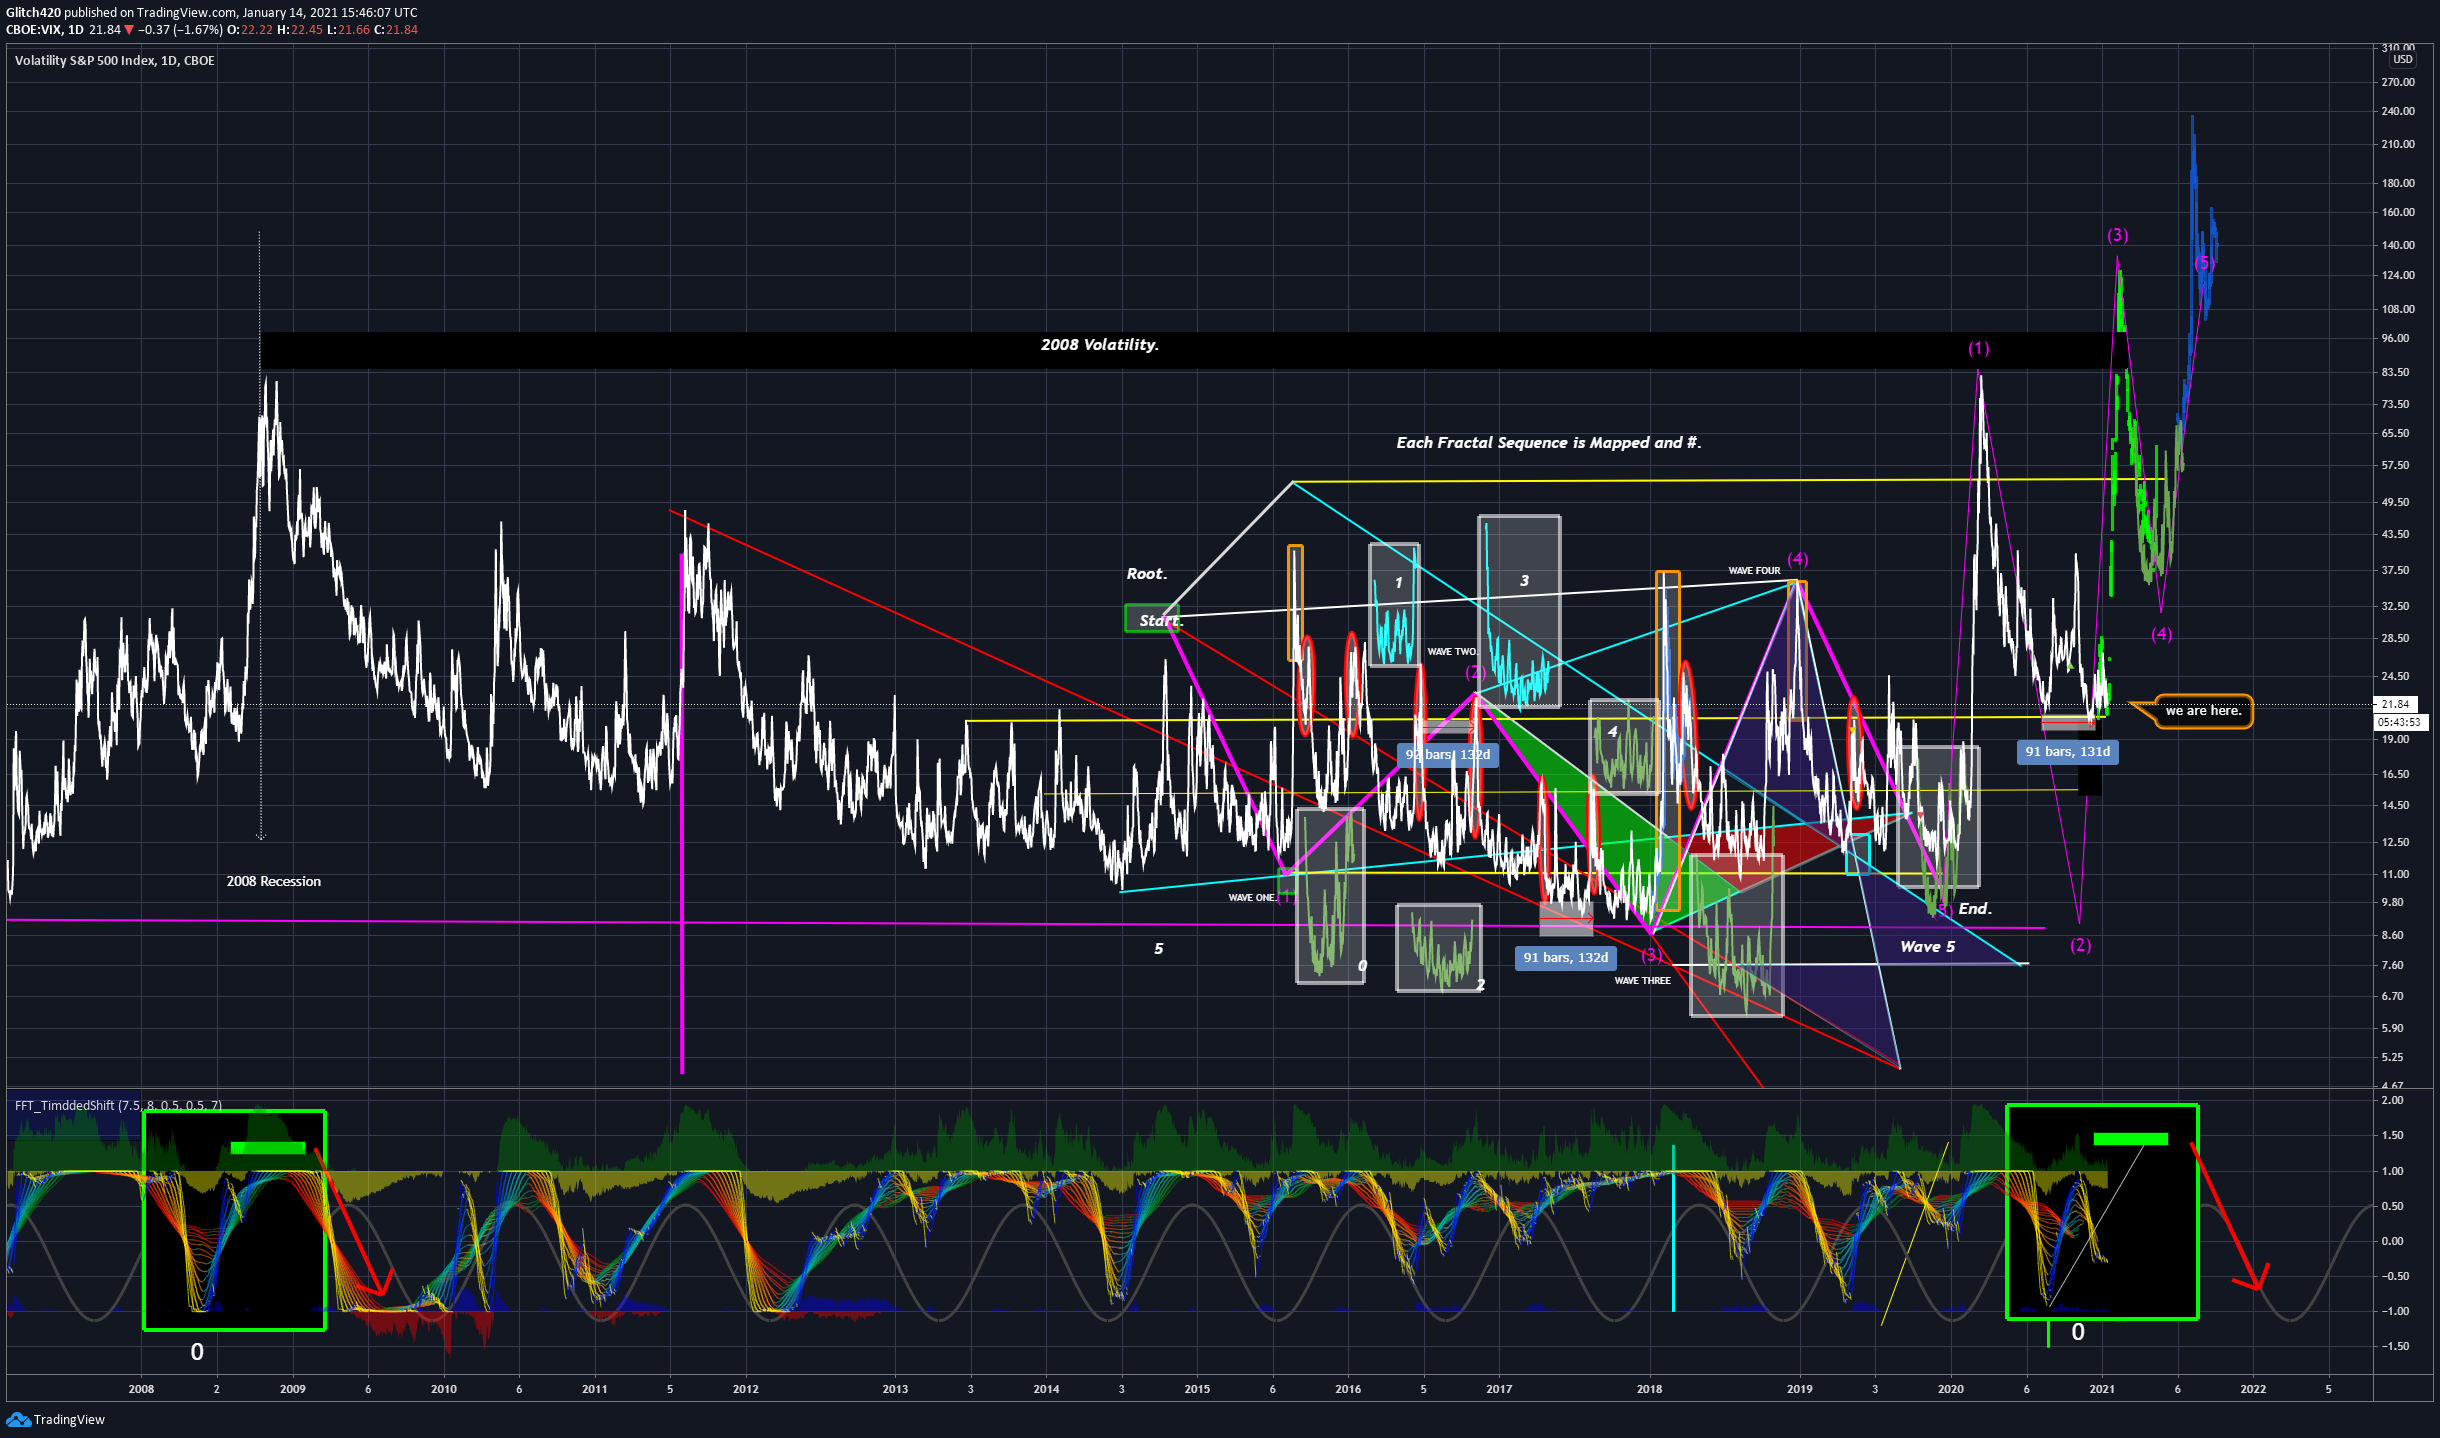Click the 96.00 price axis label
The width and height of the screenshot is (2440, 1438).
[2396, 339]
